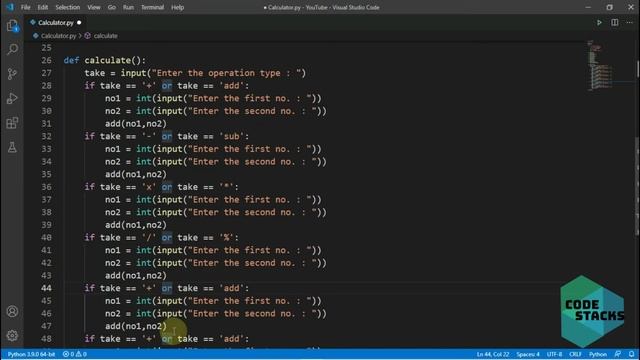Select Python 3.9.0 64-bit interpreter
The height and width of the screenshot is (360, 640).
[31, 354]
